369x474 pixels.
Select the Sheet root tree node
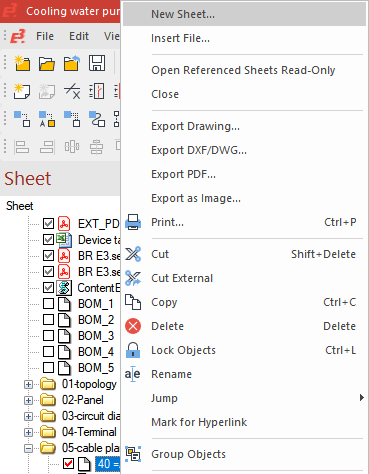pyautogui.click(x=20, y=206)
